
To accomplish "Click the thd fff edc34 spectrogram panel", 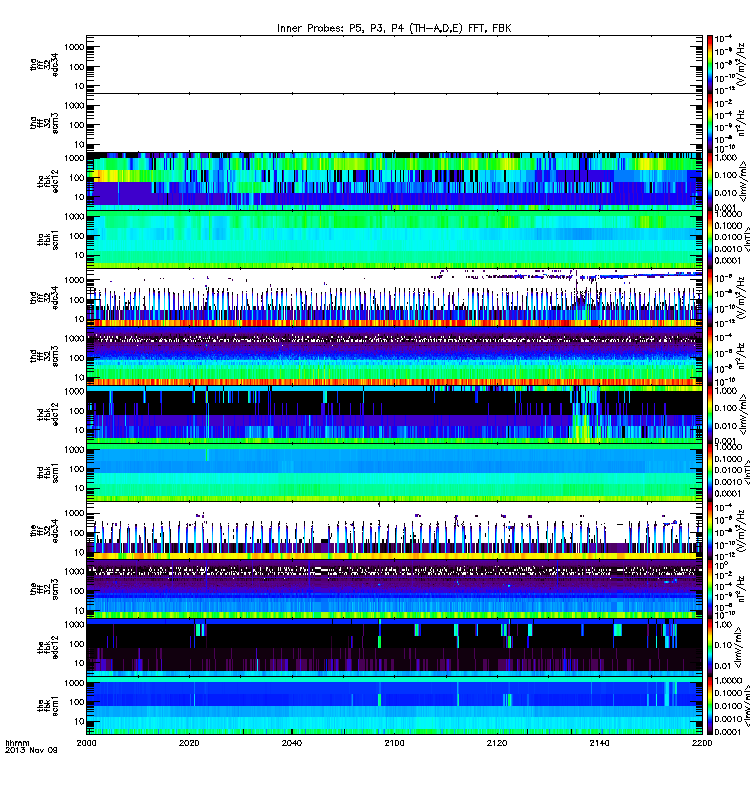I will (394, 298).
